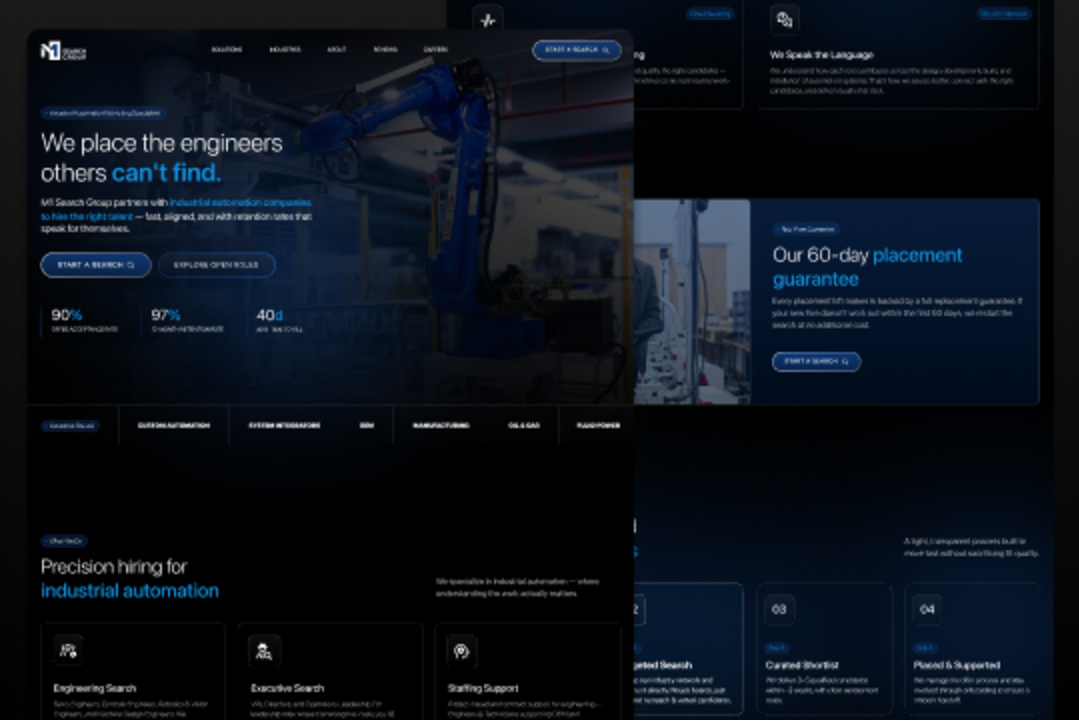This screenshot has height=721, width=1079.
Task: Select System Integrators in industries strip
Action: (284, 426)
